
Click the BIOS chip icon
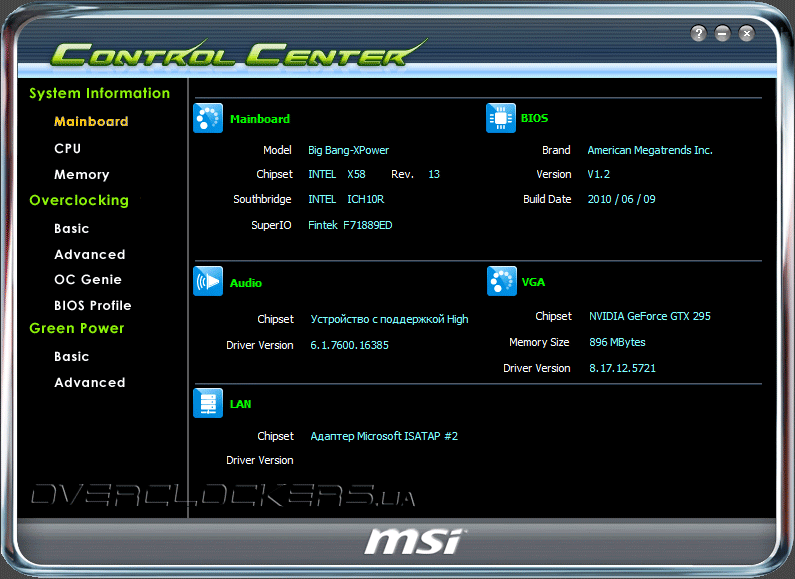[501, 118]
